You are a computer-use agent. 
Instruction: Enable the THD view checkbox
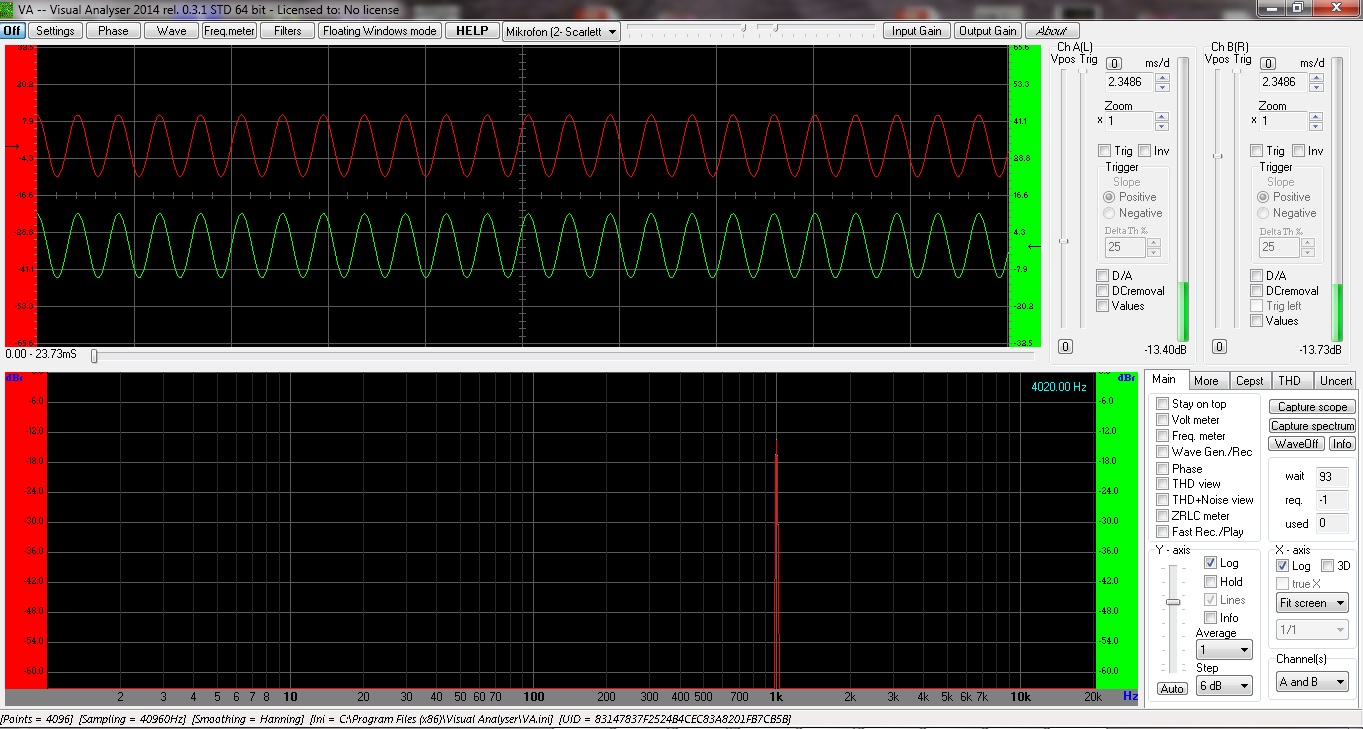pos(1163,484)
